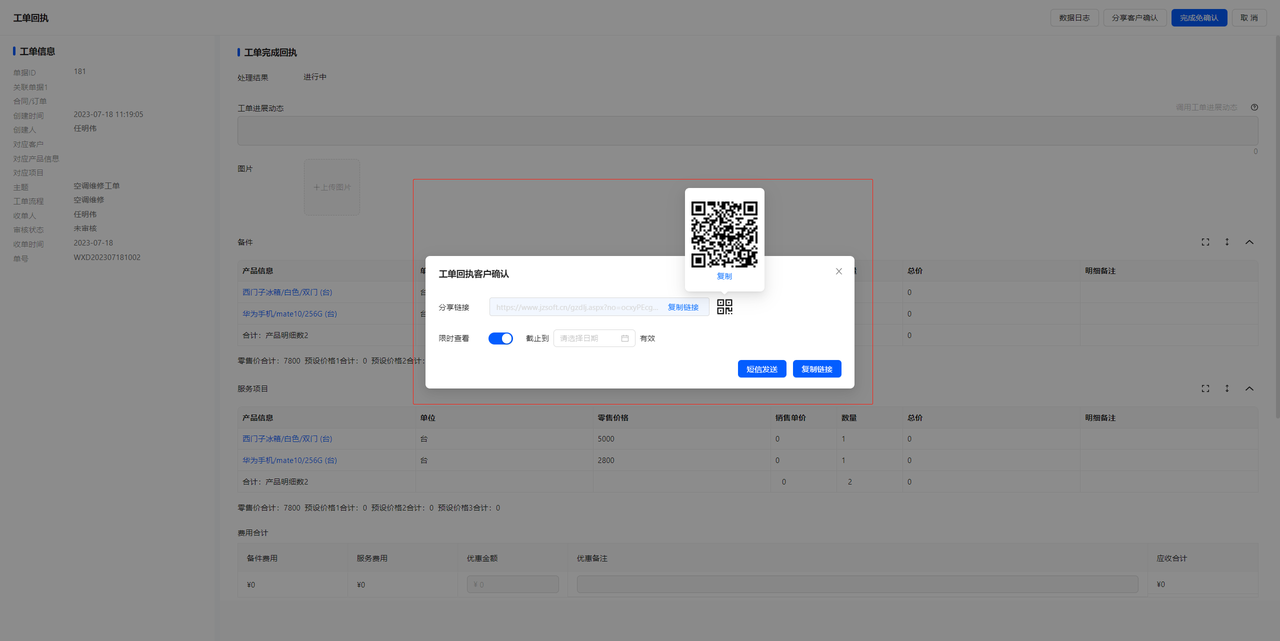Click the fullscreen icon of the 备件 section
This screenshot has width=1280, height=641.
click(1205, 242)
